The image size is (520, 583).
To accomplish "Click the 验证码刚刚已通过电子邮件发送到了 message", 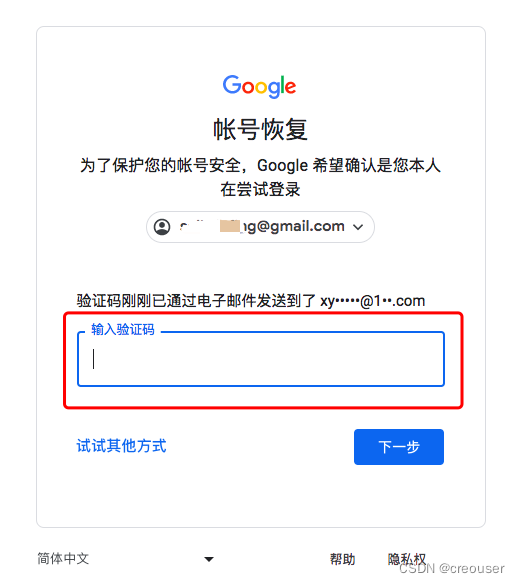I will click(x=196, y=301).
